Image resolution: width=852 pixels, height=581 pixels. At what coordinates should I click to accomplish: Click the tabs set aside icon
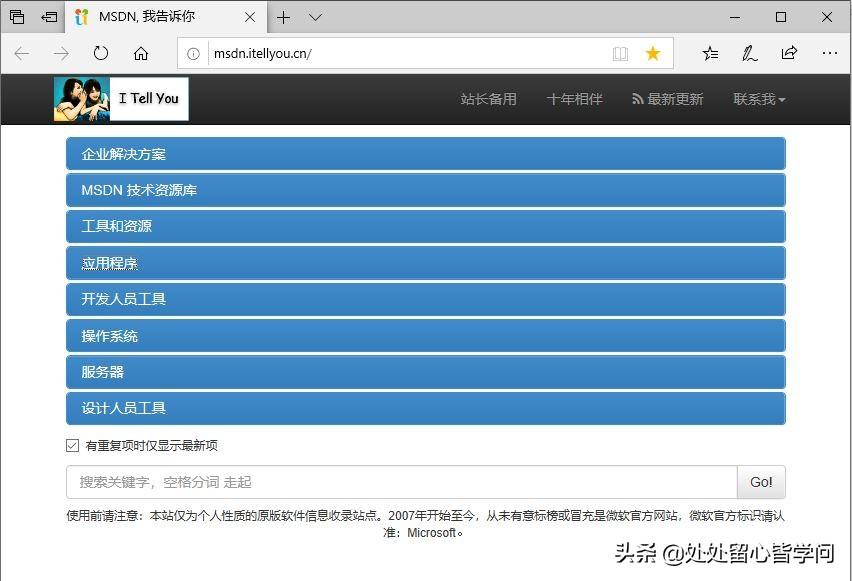[x=17, y=17]
